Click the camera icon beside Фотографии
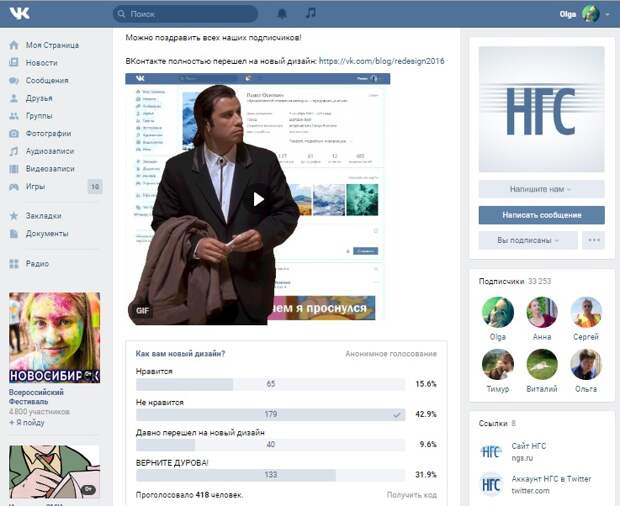Screen dimensions: 620x506 pos(14,134)
